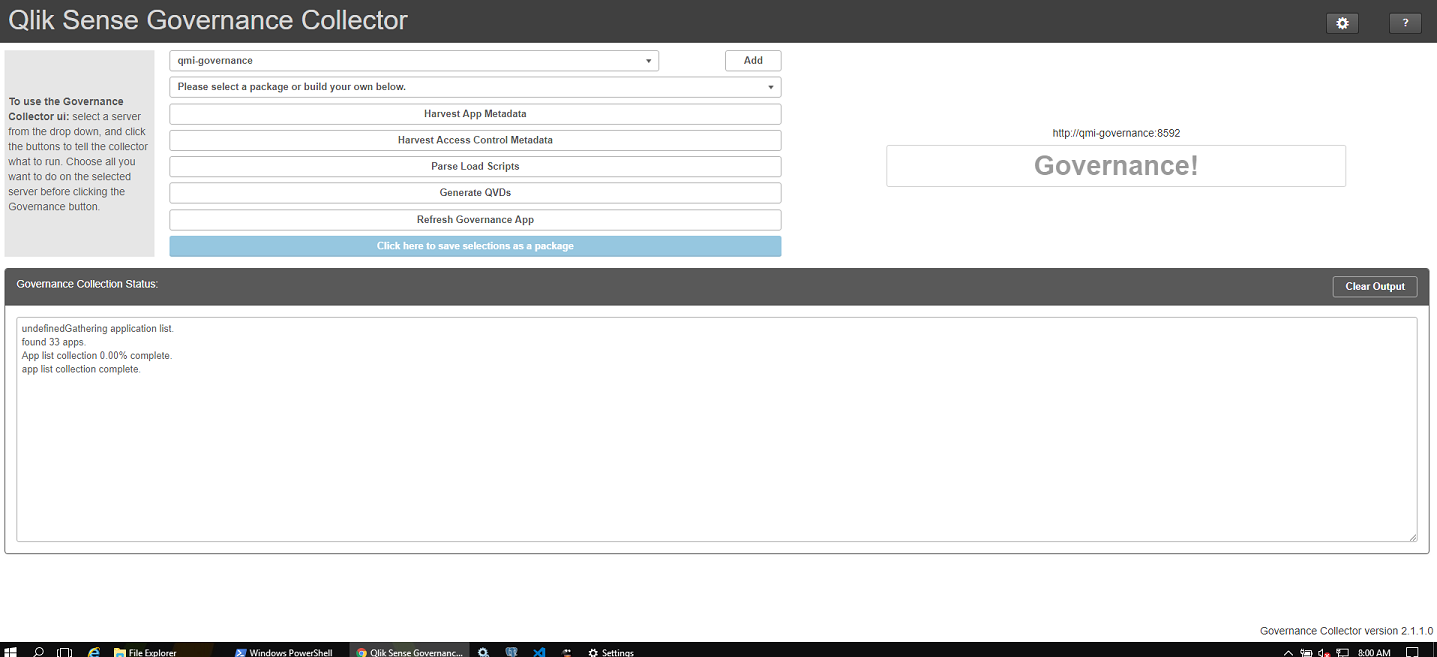This screenshot has height=657, width=1437.
Task: Open Visual Studio Code from the taskbar
Action: point(539,652)
